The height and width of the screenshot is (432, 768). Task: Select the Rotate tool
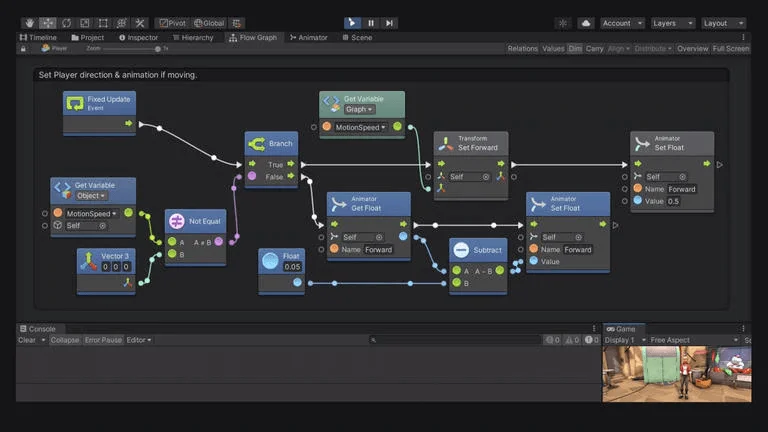pyautogui.click(x=66, y=23)
